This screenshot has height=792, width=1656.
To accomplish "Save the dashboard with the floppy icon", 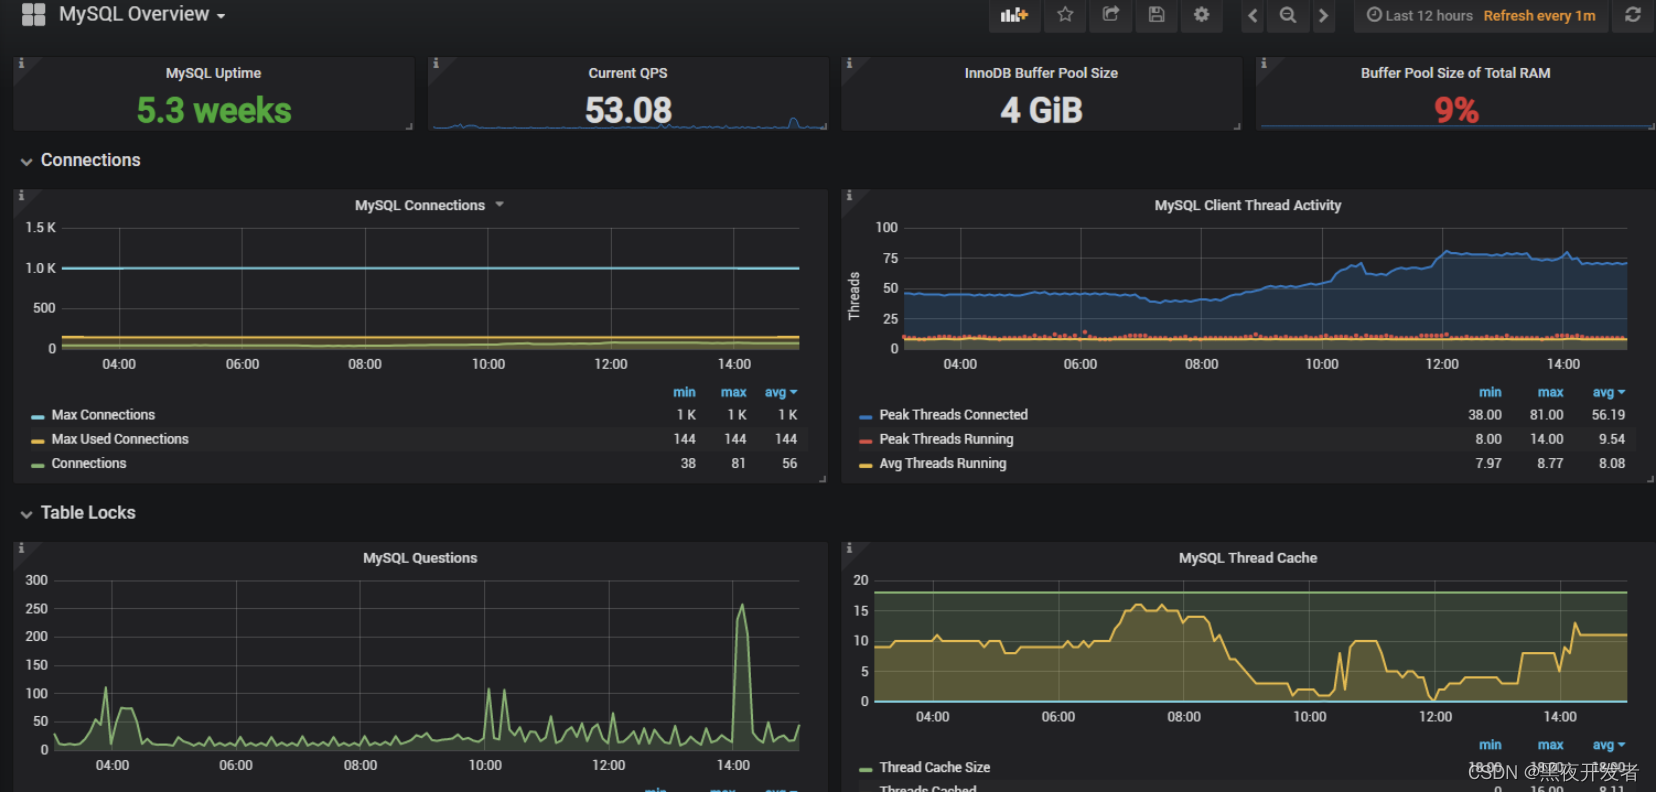I will coord(1156,15).
